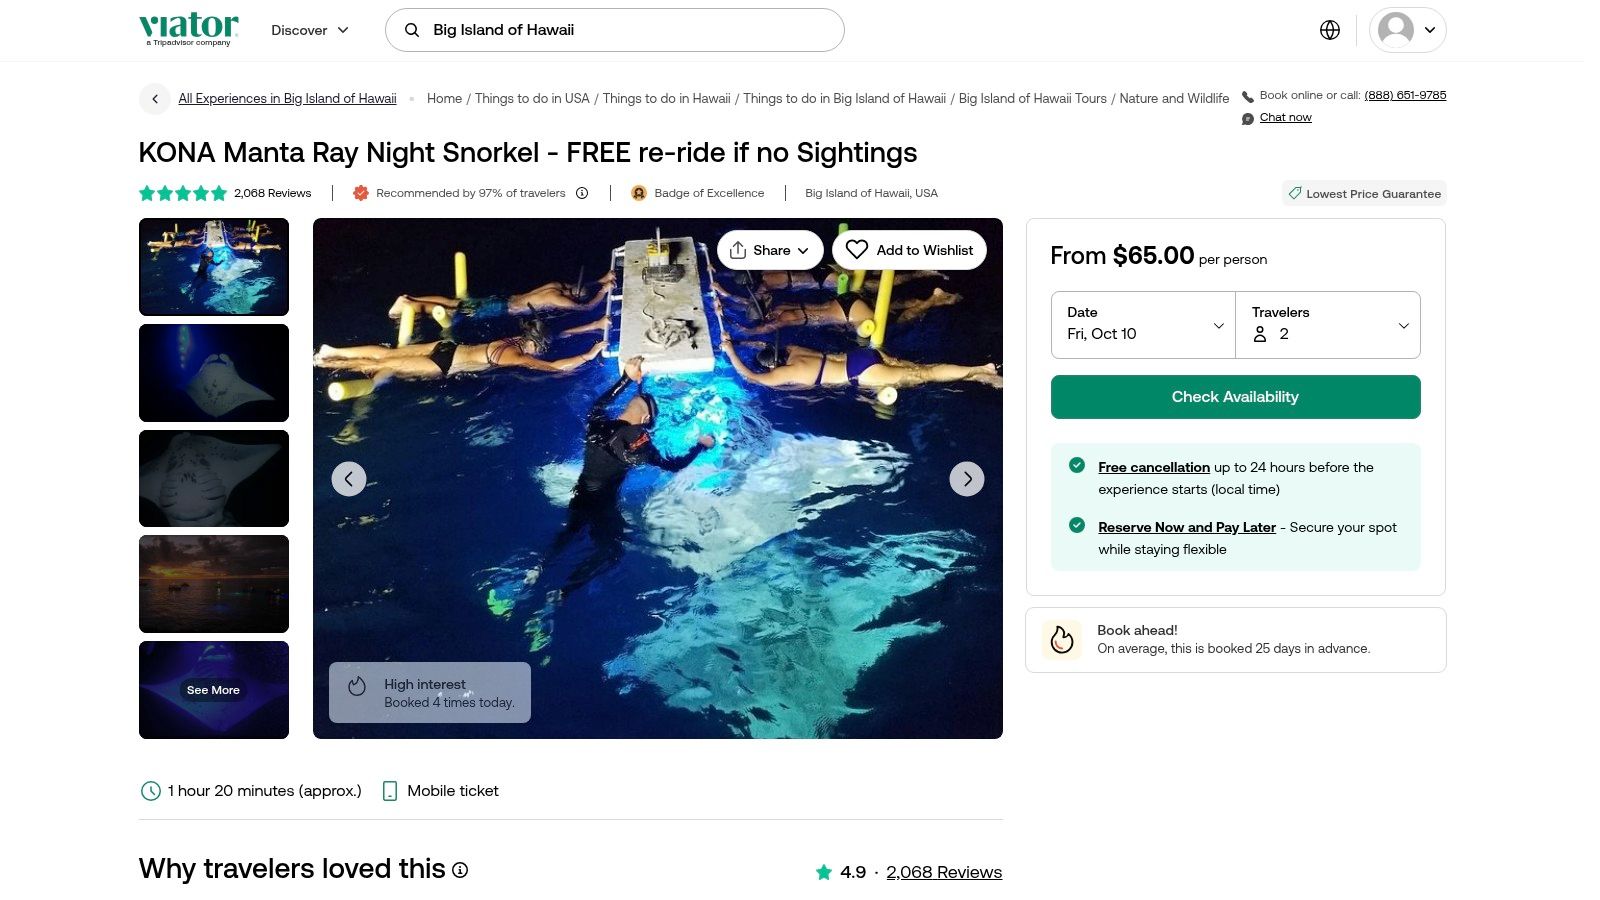Open Things to do in Hawaii breadcrumb
1600x900 pixels.
[x=666, y=98]
